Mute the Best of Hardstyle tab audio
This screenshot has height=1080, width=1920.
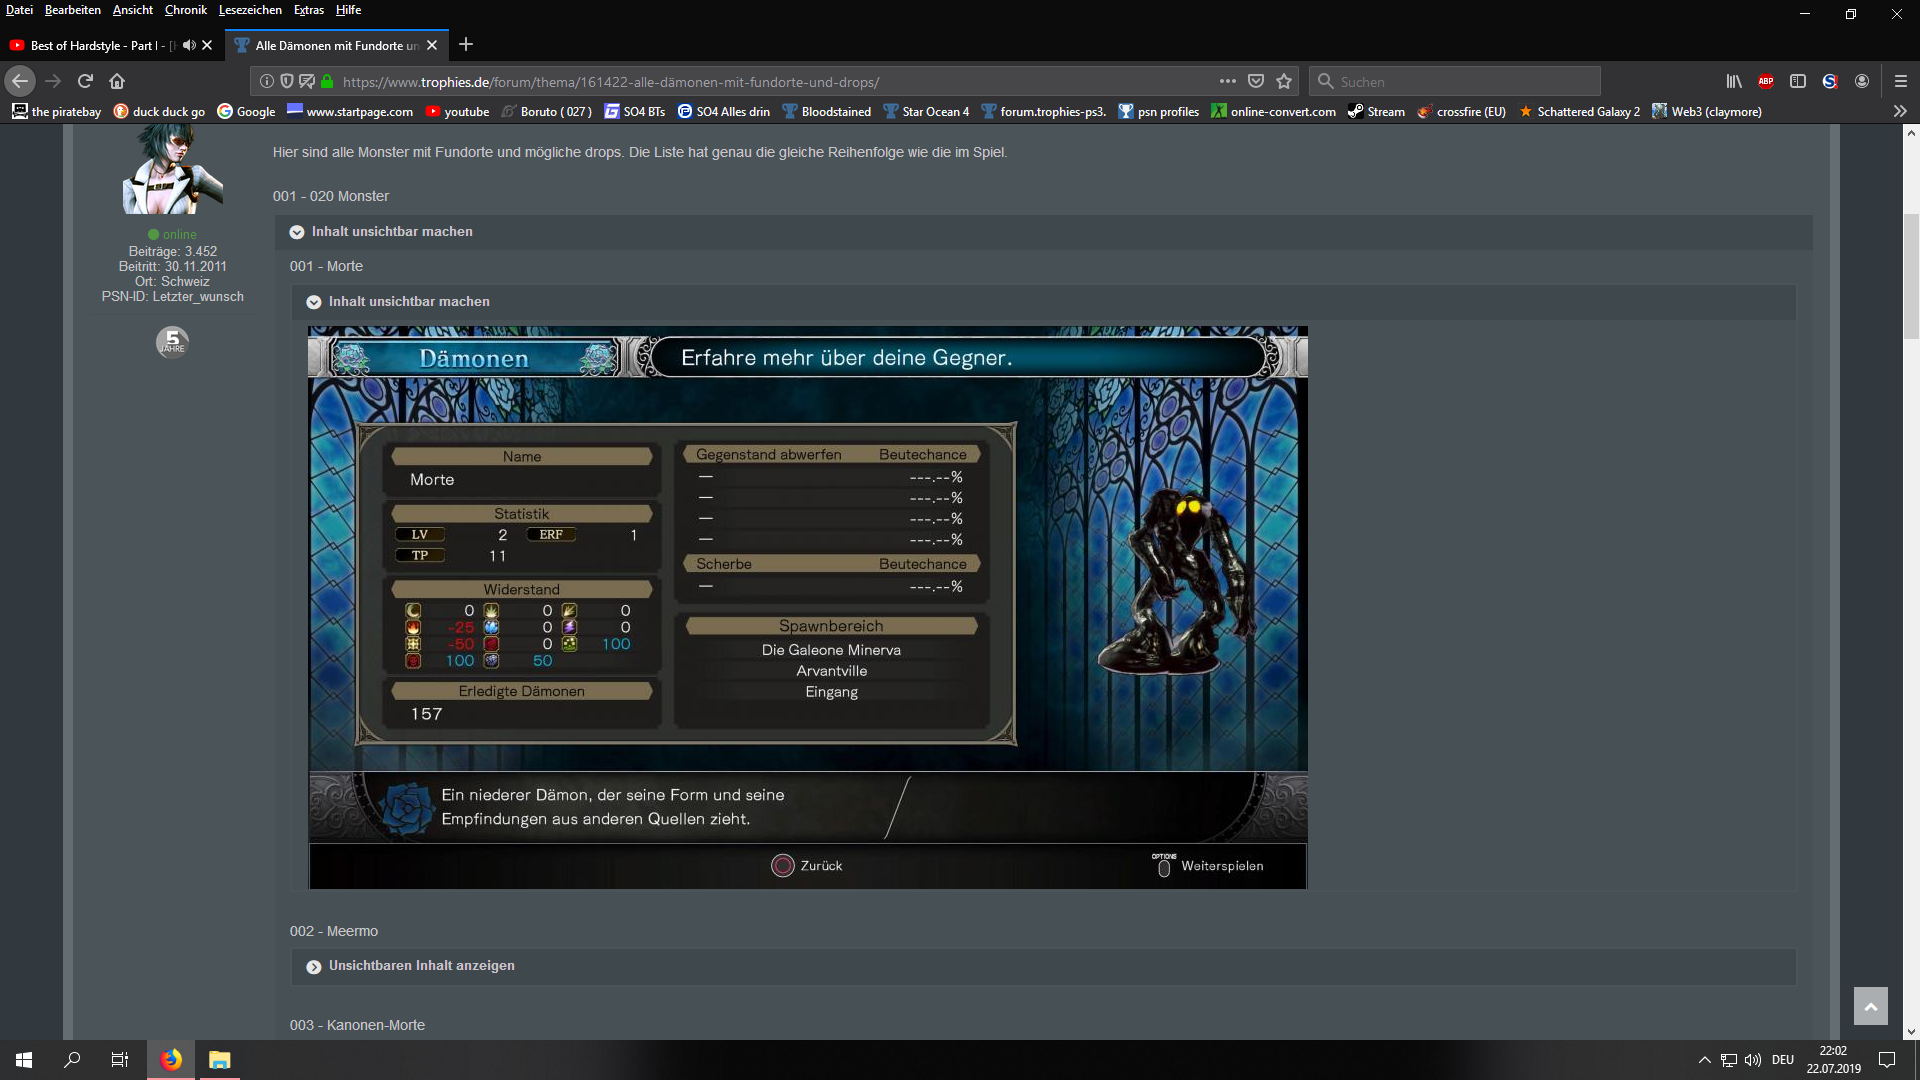189,45
